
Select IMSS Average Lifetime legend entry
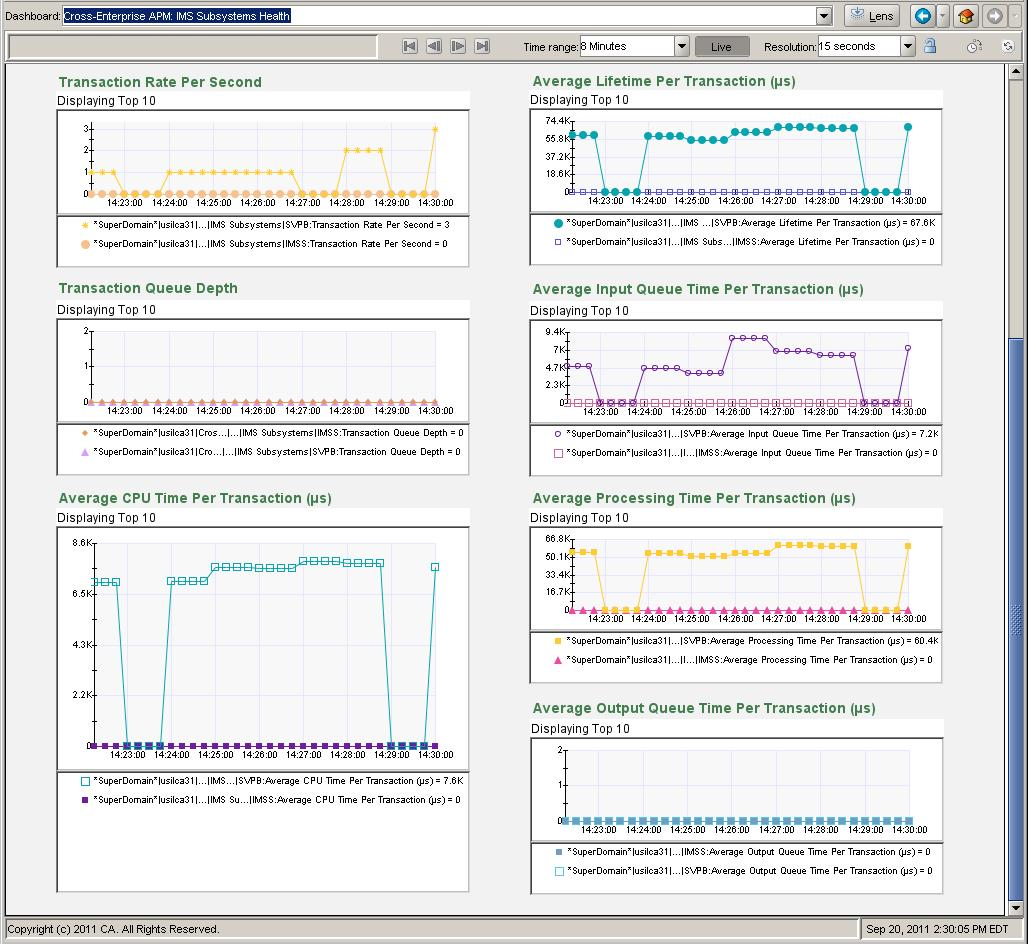745,242
